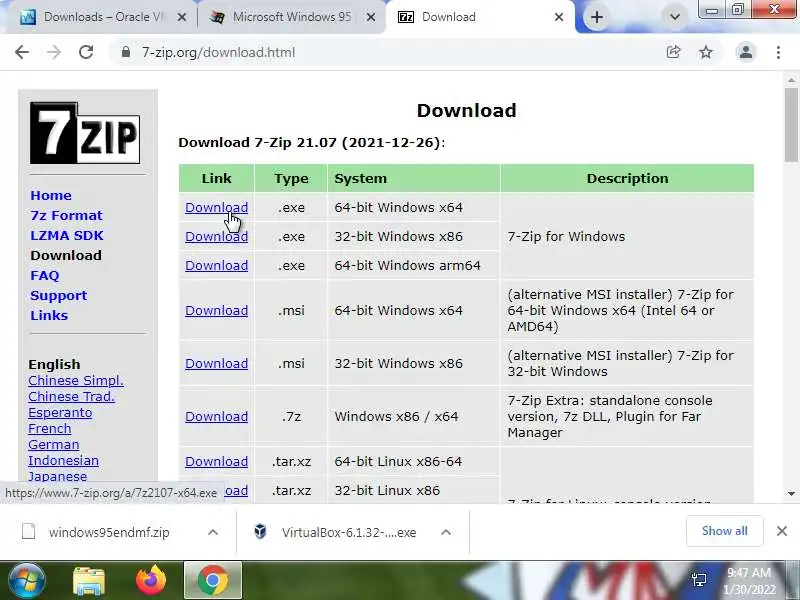Click the address bar URL
The height and width of the screenshot is (600, 800).
pyautogui.click(x=218, y=53)
